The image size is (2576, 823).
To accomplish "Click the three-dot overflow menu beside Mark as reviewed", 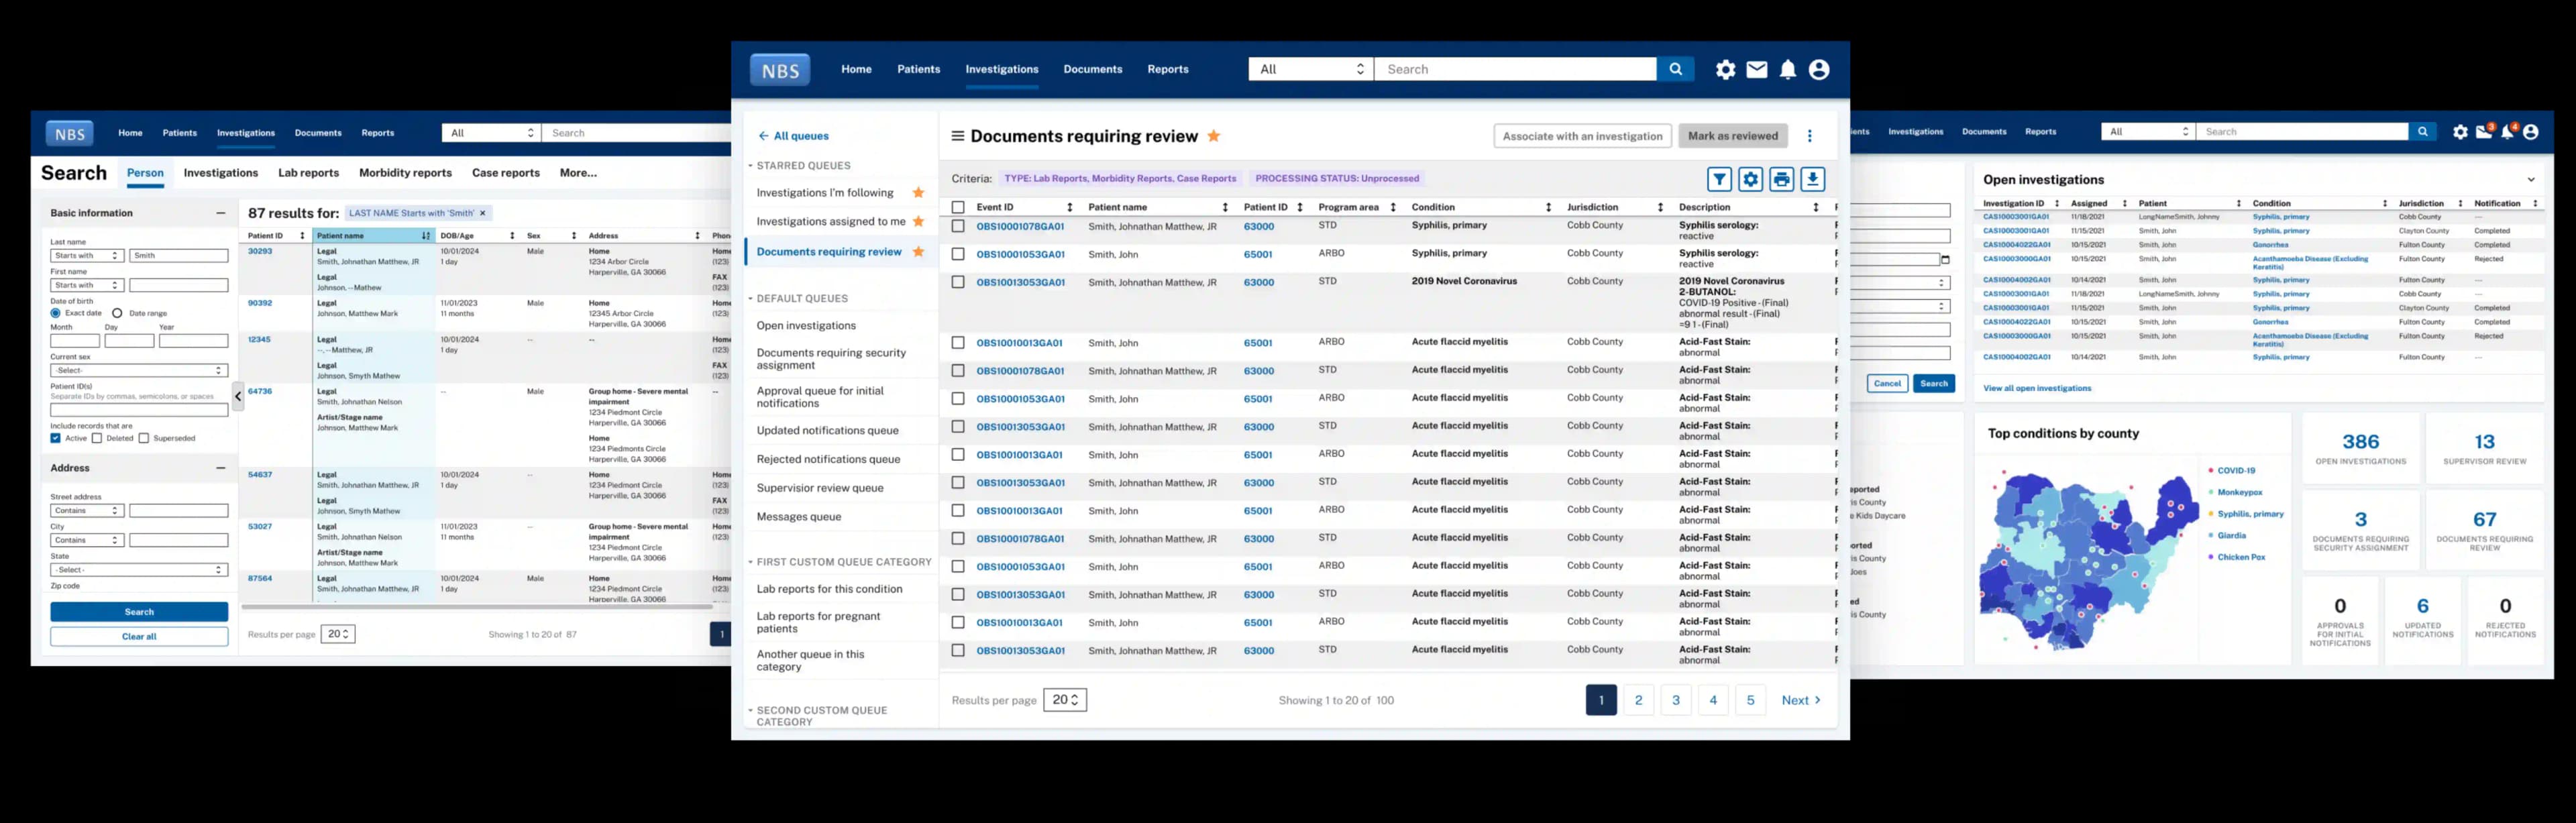I will [x=1810, y=135].
